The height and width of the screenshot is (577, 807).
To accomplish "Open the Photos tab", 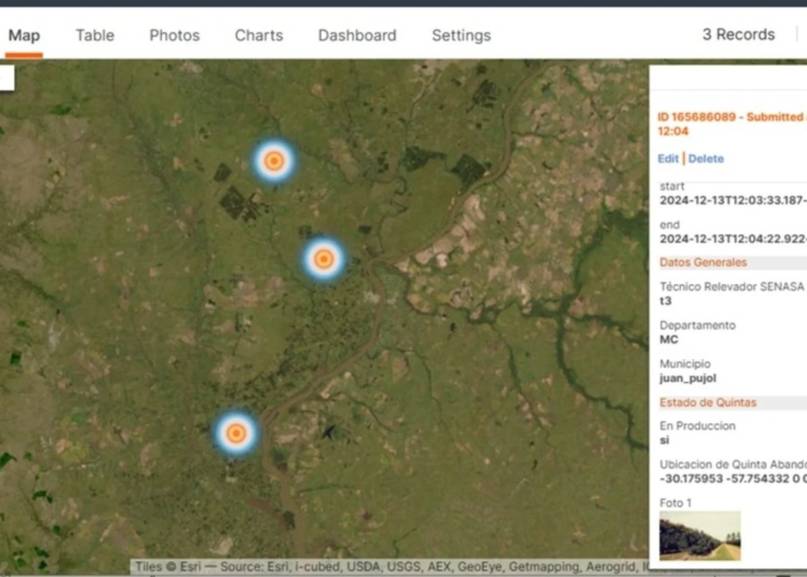I will click(174, 35).
